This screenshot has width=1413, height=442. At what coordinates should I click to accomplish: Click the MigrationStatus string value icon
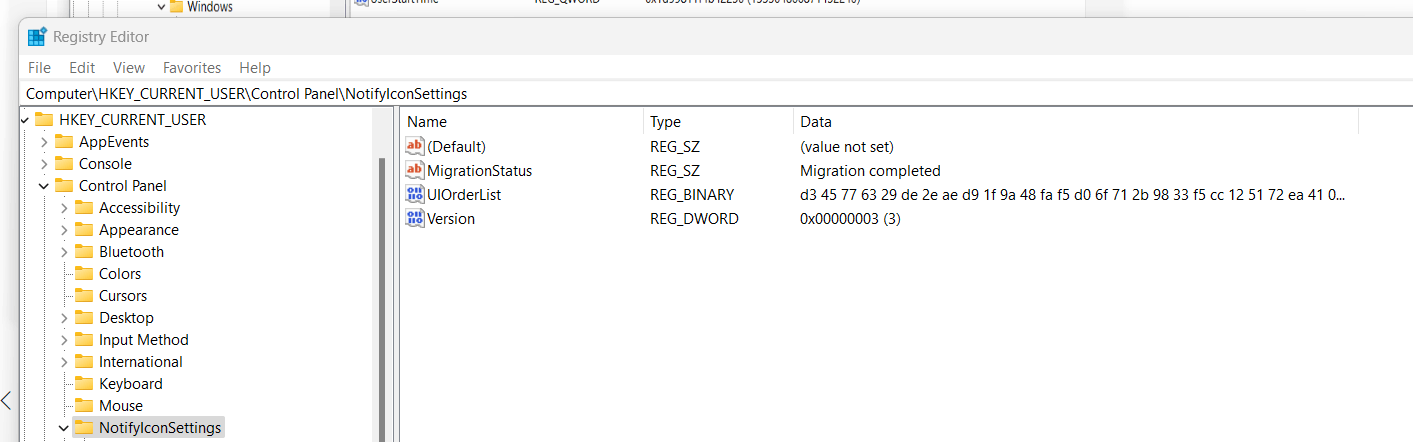[x=415, y=170]
